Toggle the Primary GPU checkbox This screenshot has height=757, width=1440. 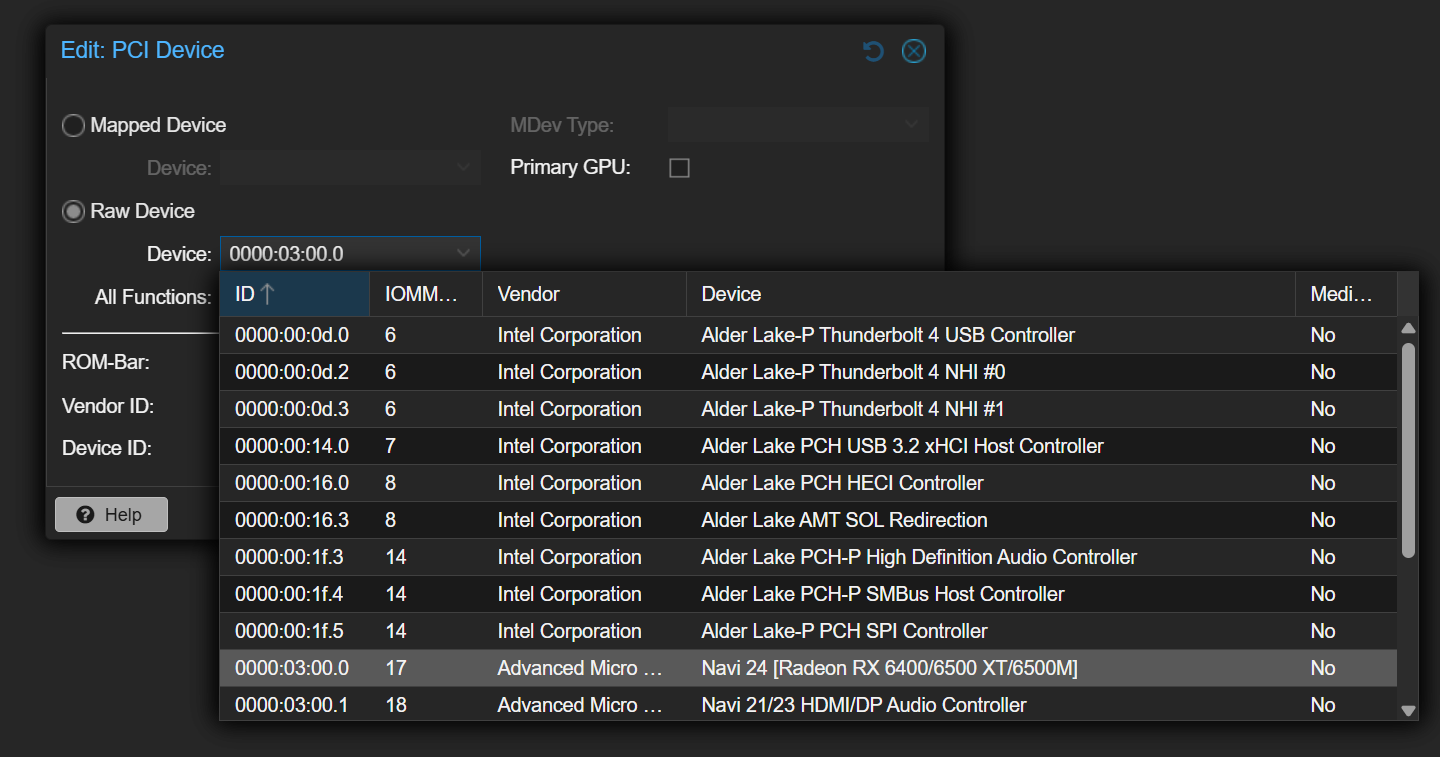tap(679, 168)
